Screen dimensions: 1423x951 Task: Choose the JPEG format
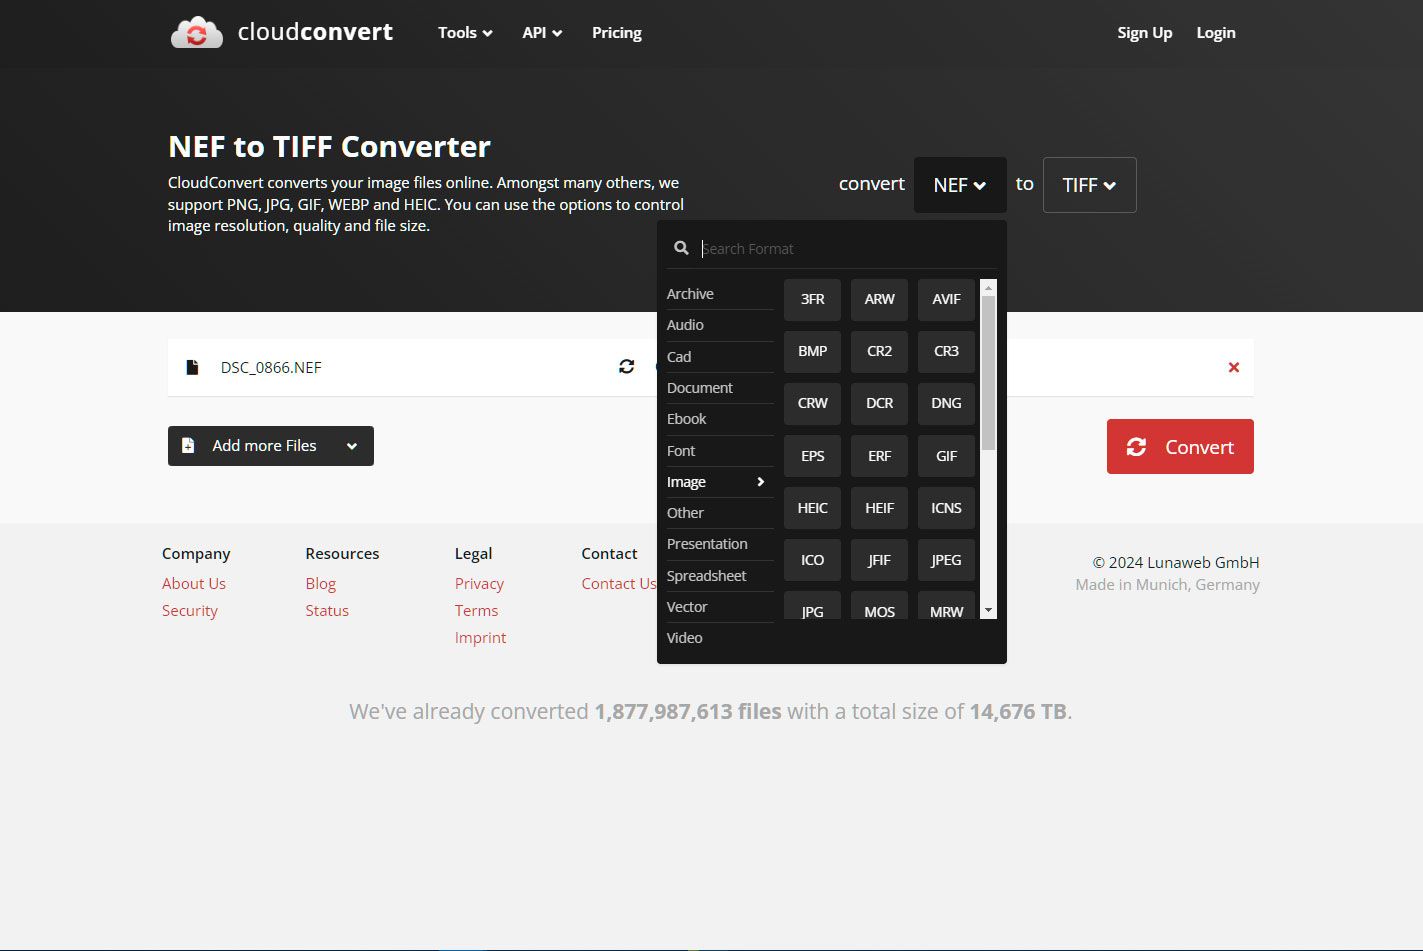coord(946,560)
